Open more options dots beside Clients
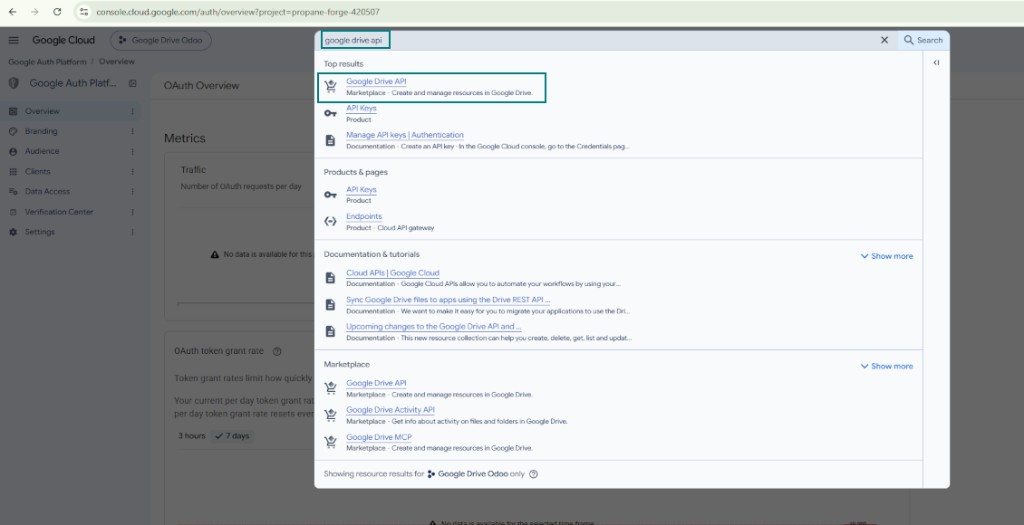The height and width of the screenshot is (525, 1024). click(133, 172)
